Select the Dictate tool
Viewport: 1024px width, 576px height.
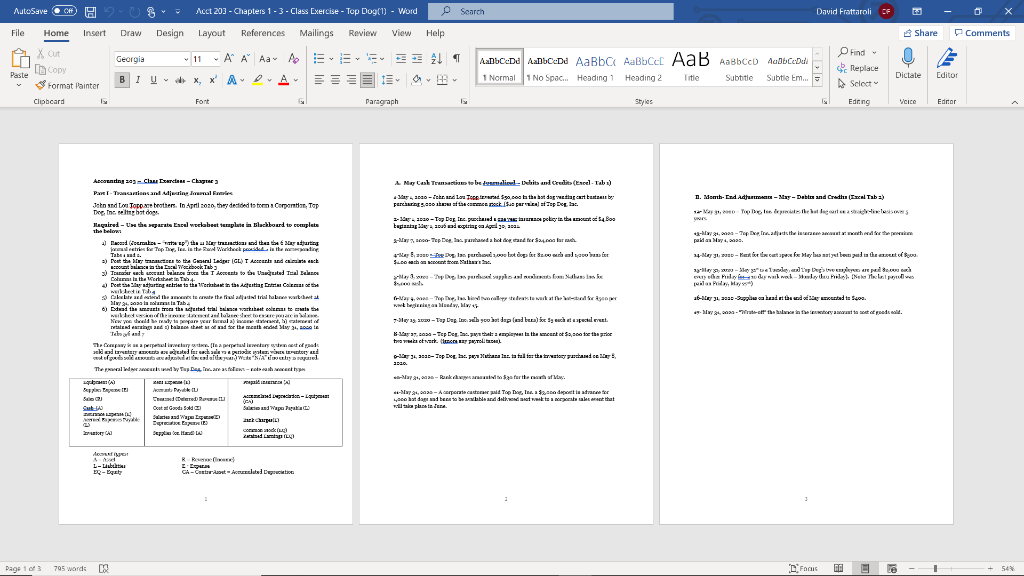pos(908,68)
